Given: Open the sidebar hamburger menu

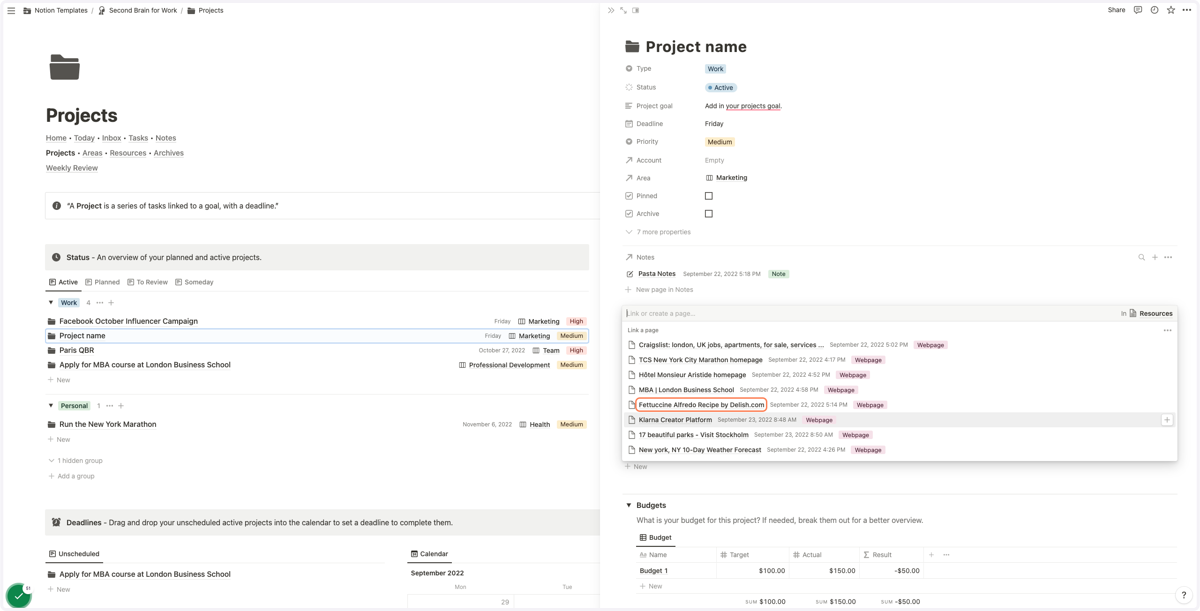Looking at the screenshot, I should tap(11, 10).
